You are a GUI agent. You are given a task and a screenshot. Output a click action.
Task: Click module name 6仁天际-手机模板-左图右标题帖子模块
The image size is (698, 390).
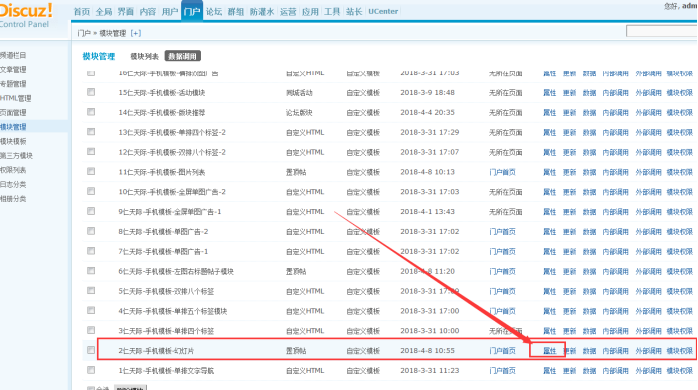tap(176, 272)
